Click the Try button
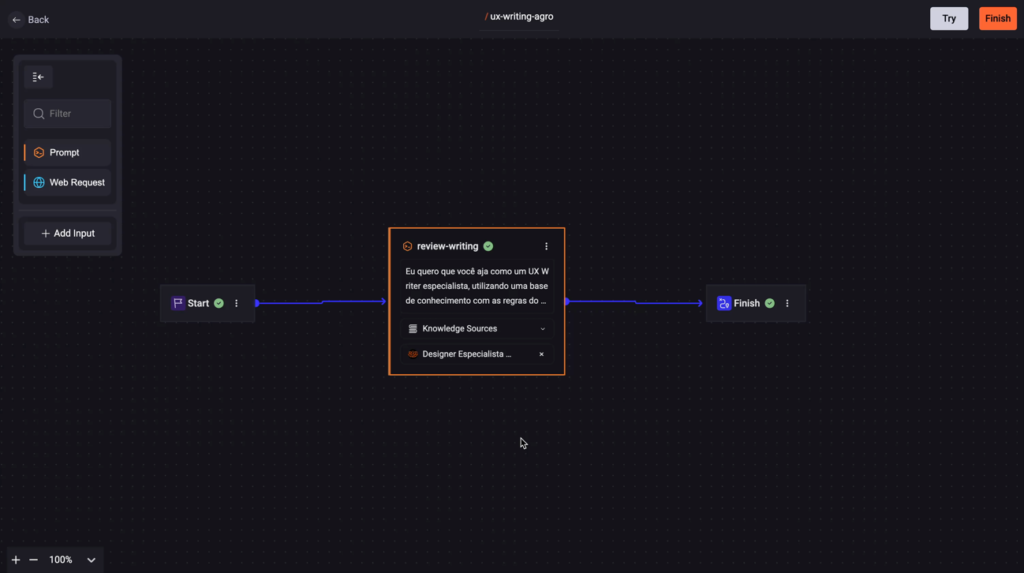1024x573 pixels. point(948,18)
